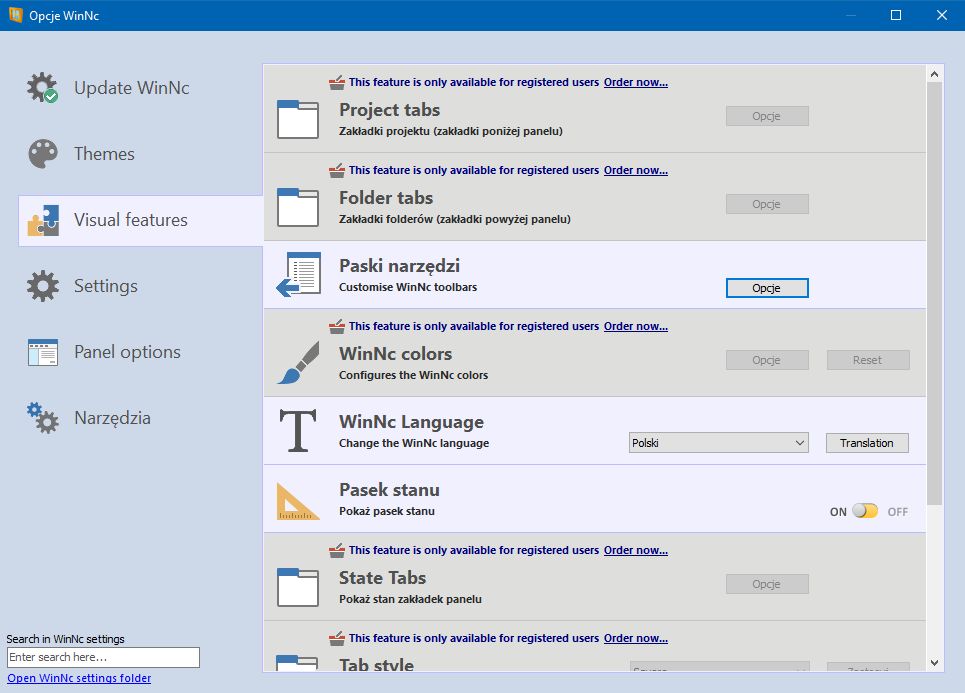Image resolution: width=965 pixels, height=693 pixels.
Task: Click the WinNc Language heading
Action: [411, 422]
